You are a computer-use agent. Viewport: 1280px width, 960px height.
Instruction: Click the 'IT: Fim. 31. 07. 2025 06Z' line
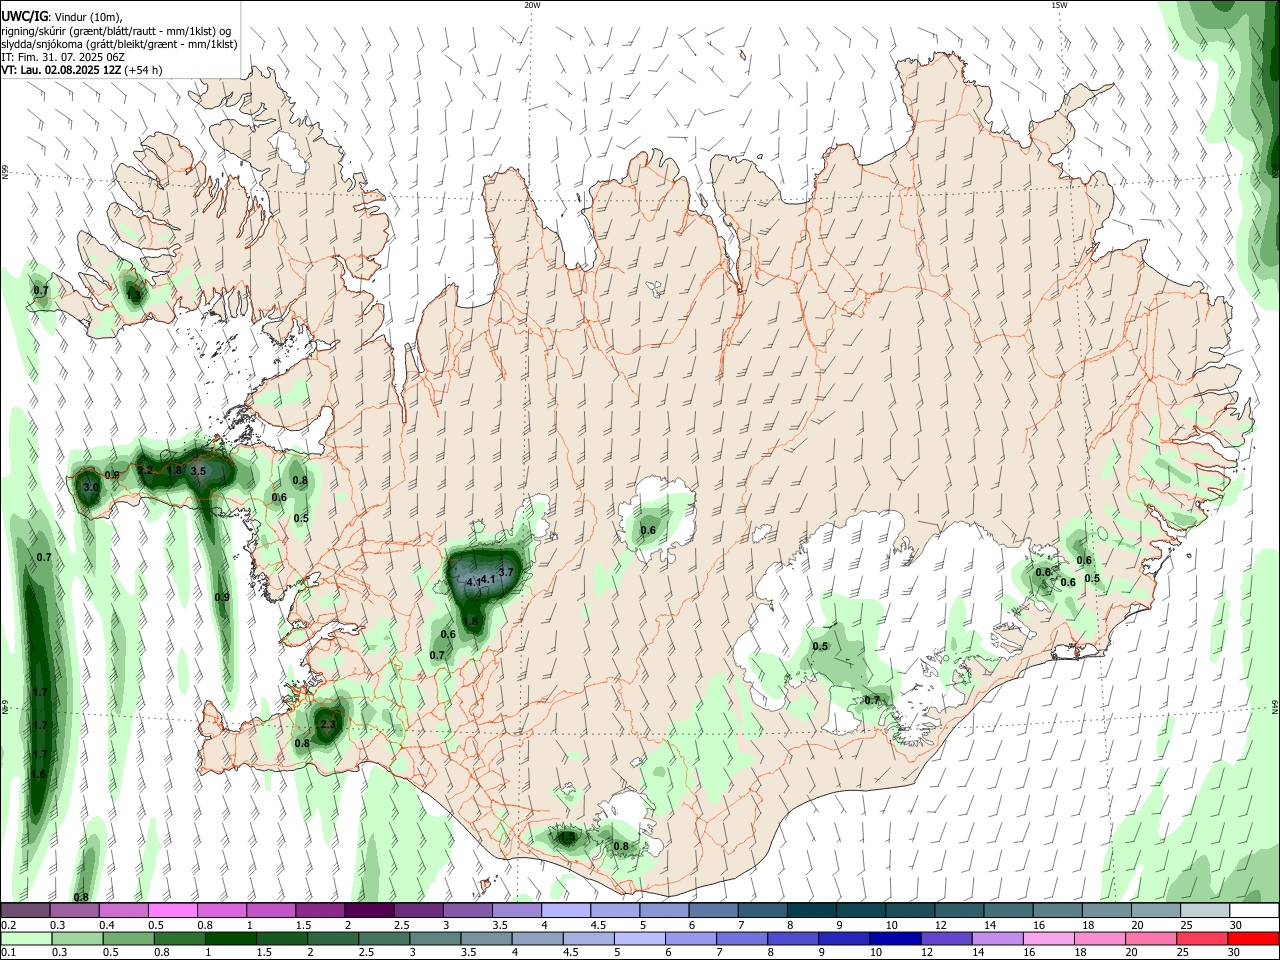coord(63,57)
